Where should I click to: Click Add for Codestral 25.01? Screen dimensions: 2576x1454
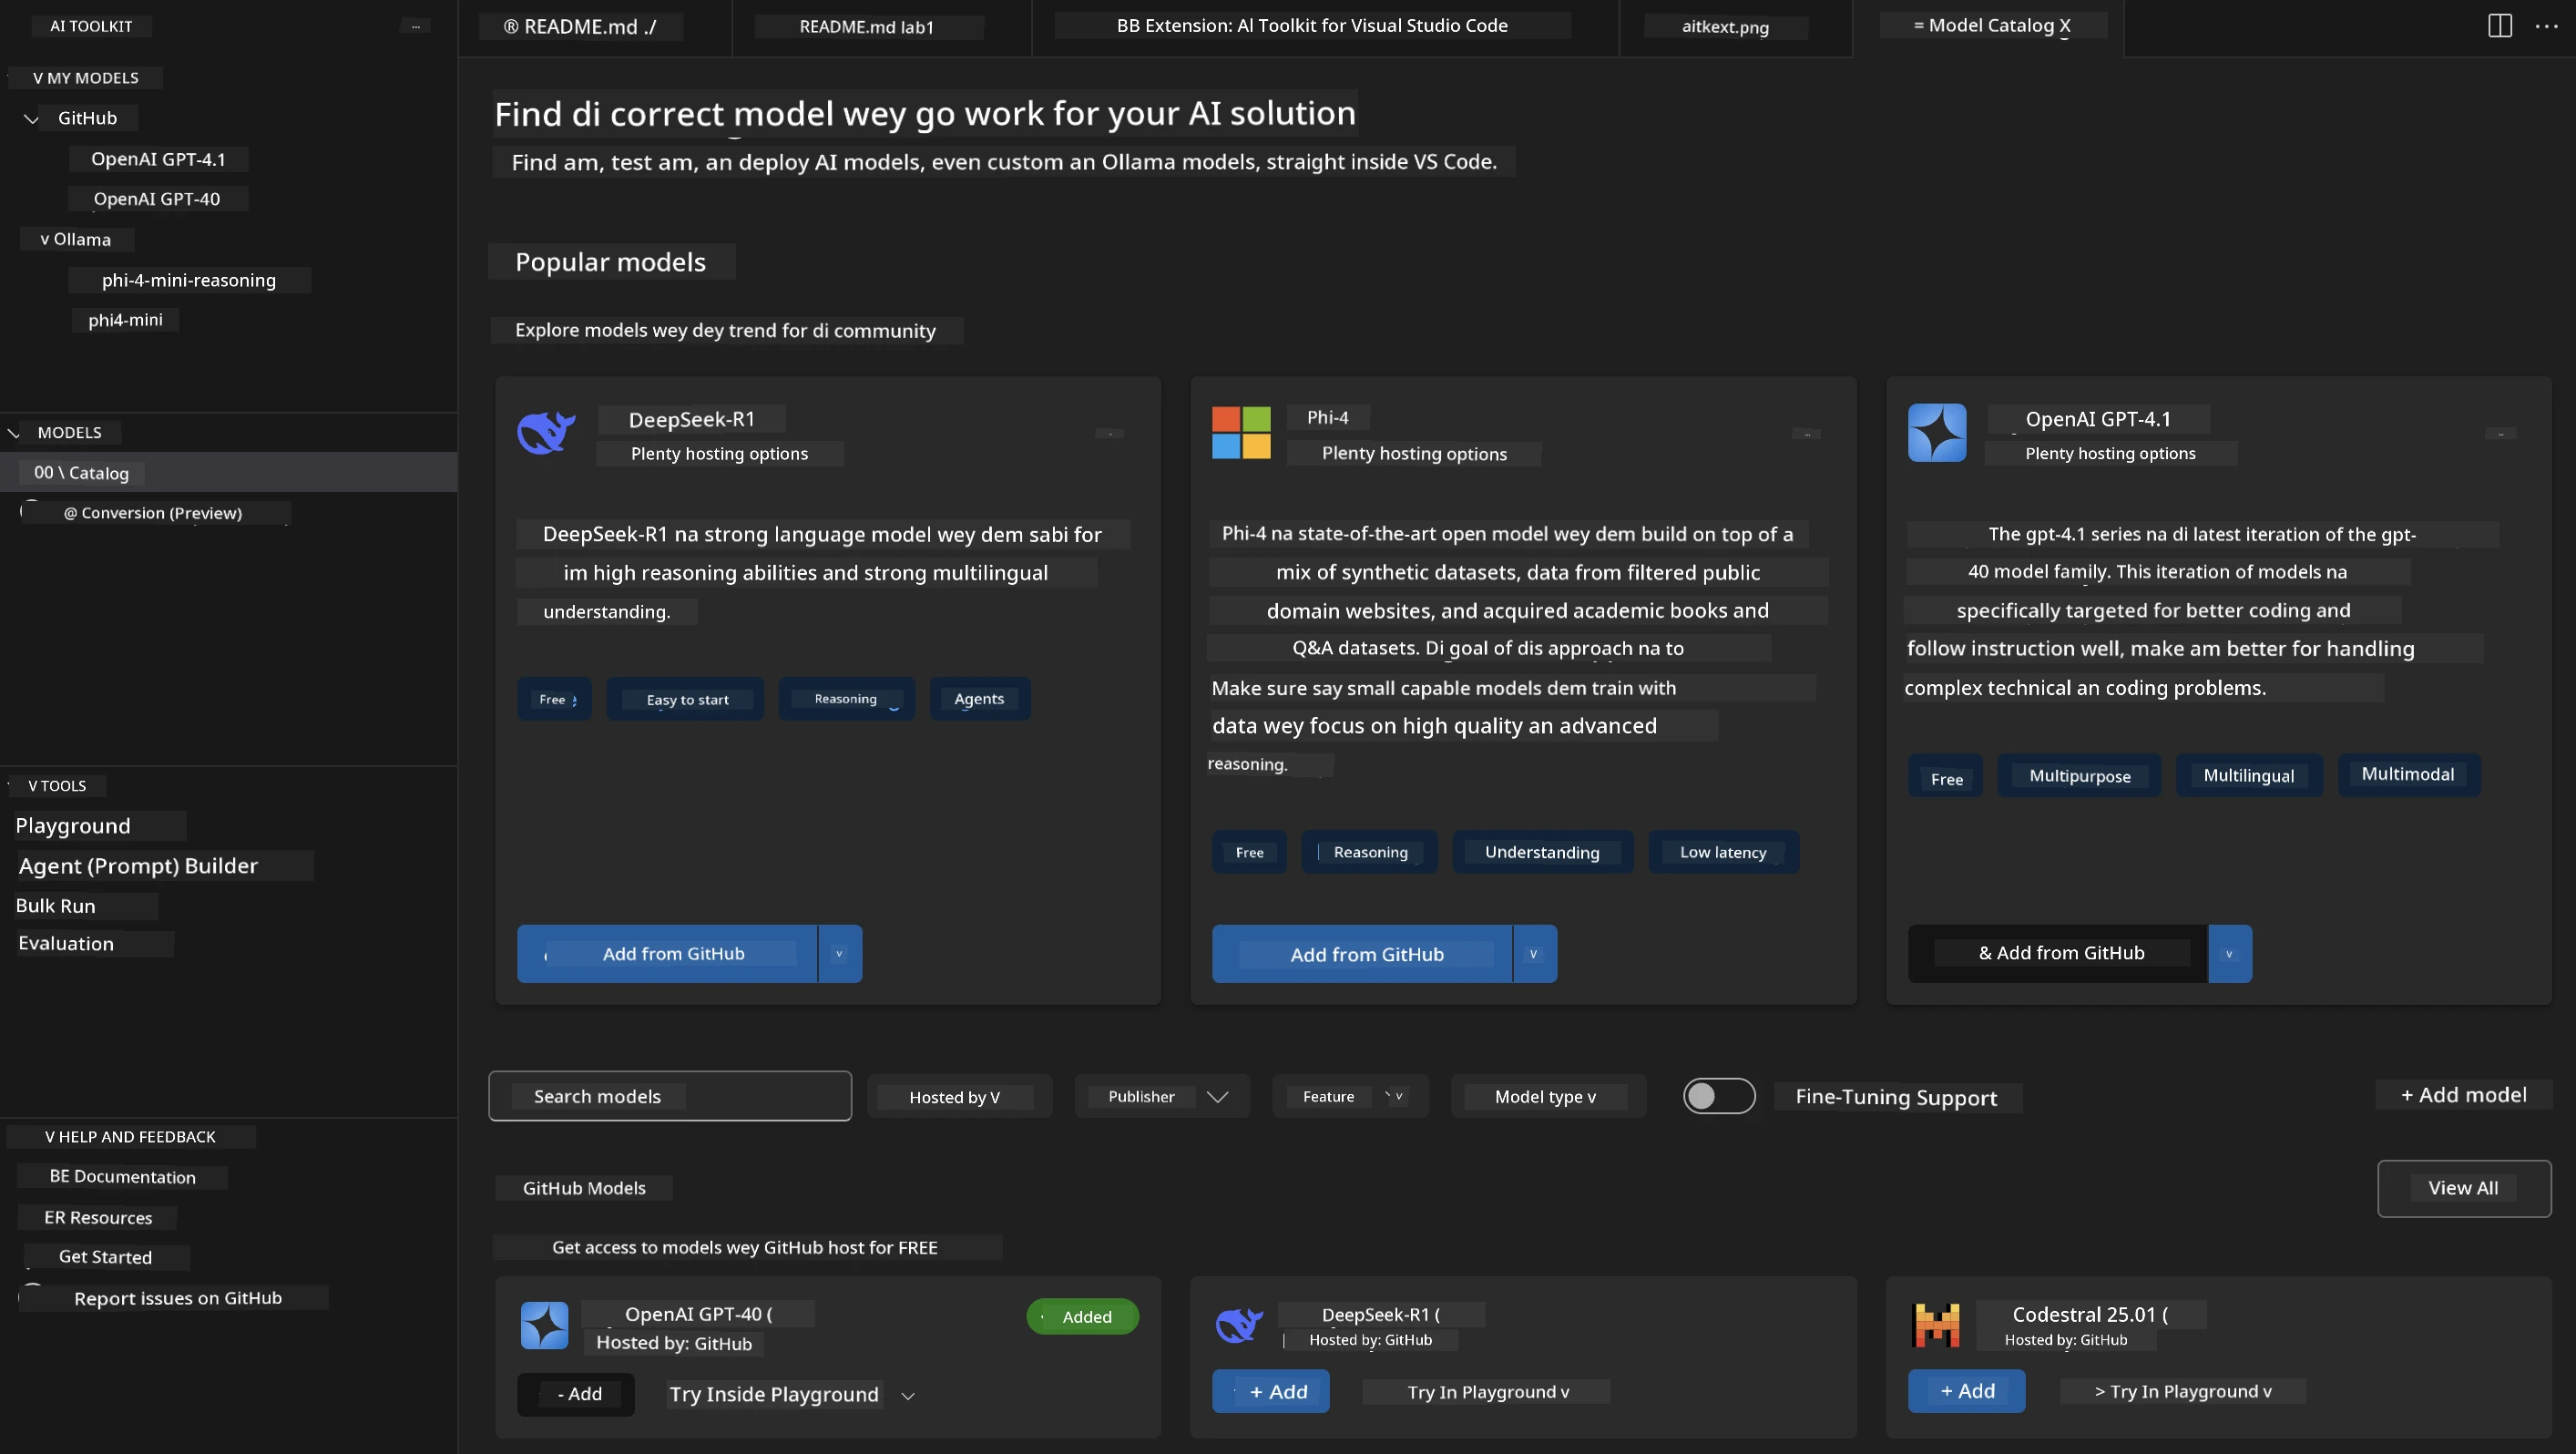1967,1392
